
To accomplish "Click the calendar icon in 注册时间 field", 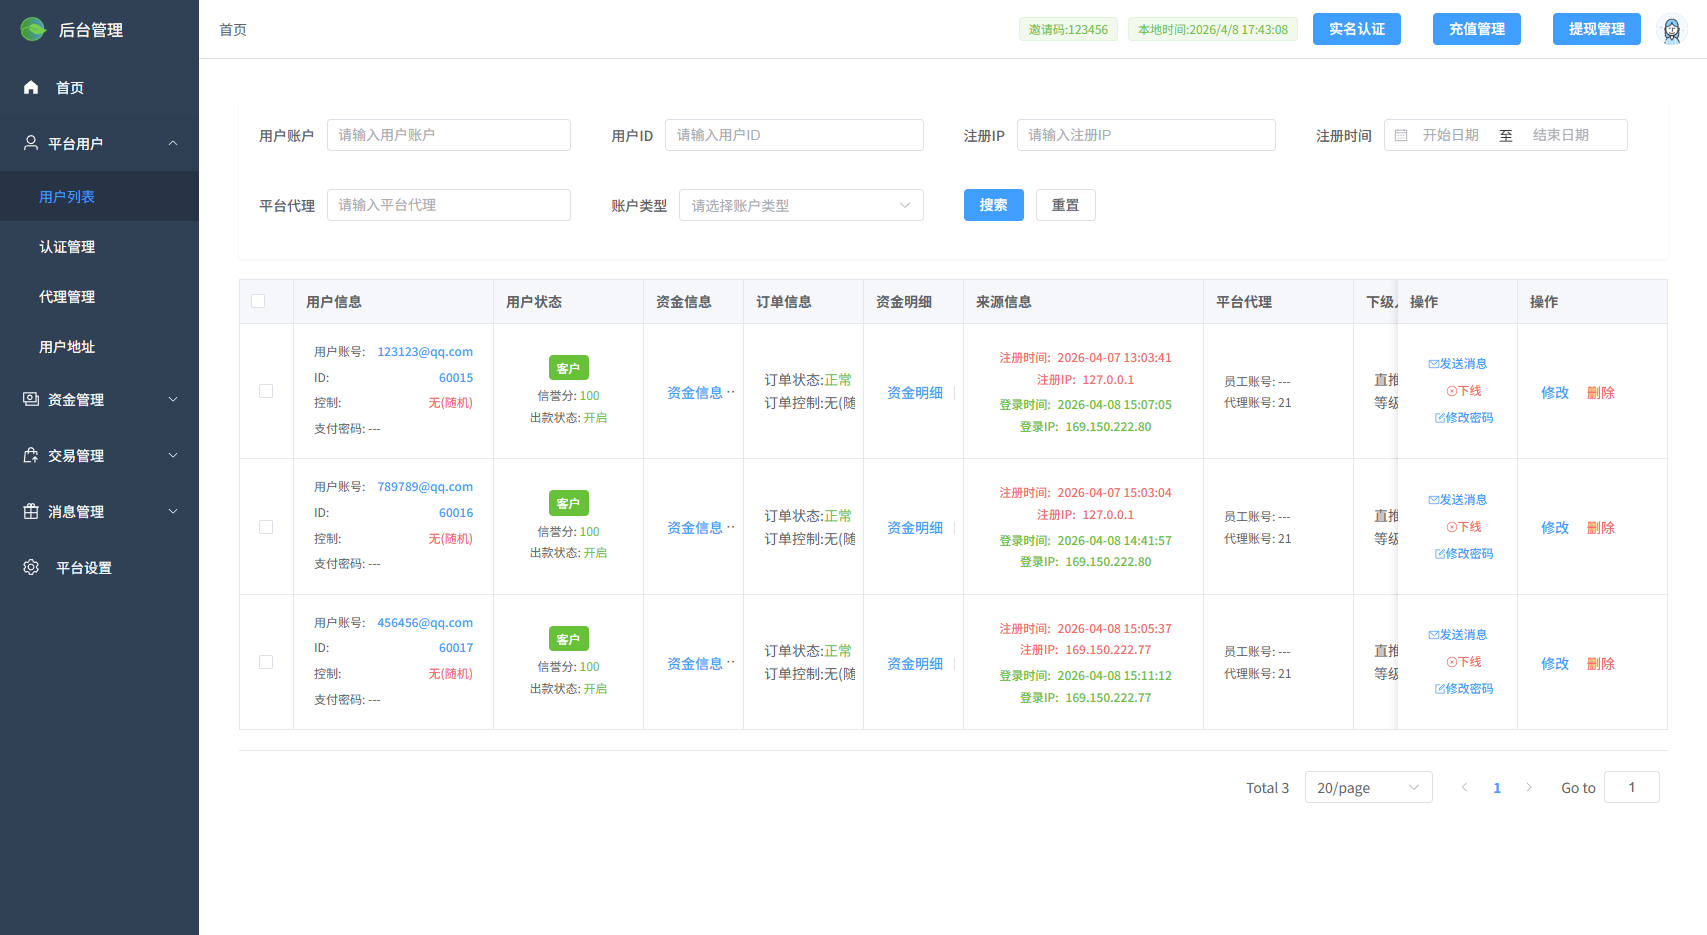I will pos(1402,135).
